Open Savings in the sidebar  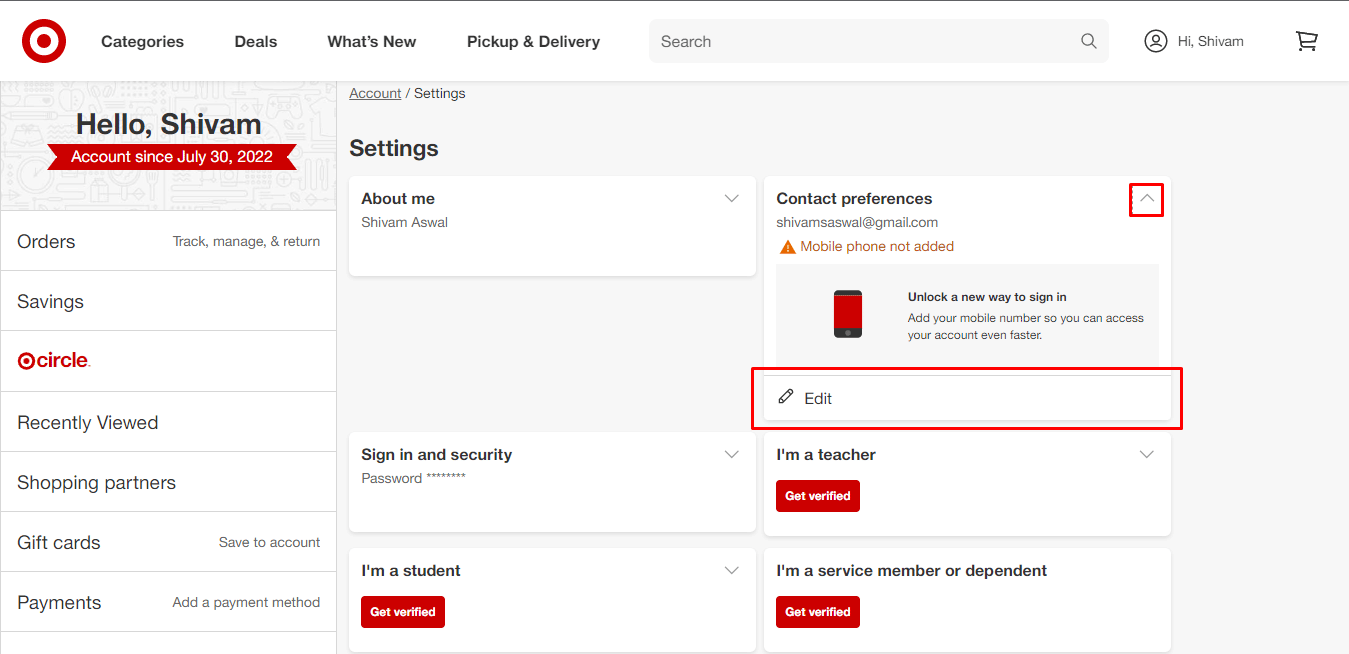pos(168,301)
